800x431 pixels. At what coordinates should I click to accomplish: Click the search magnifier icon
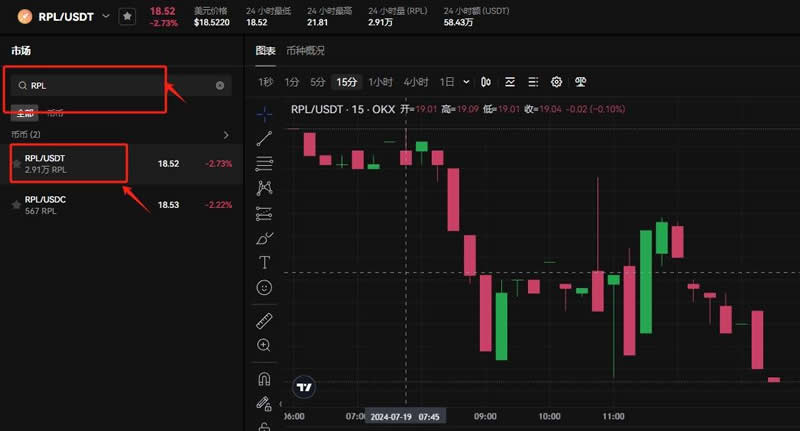click(22, 86)
